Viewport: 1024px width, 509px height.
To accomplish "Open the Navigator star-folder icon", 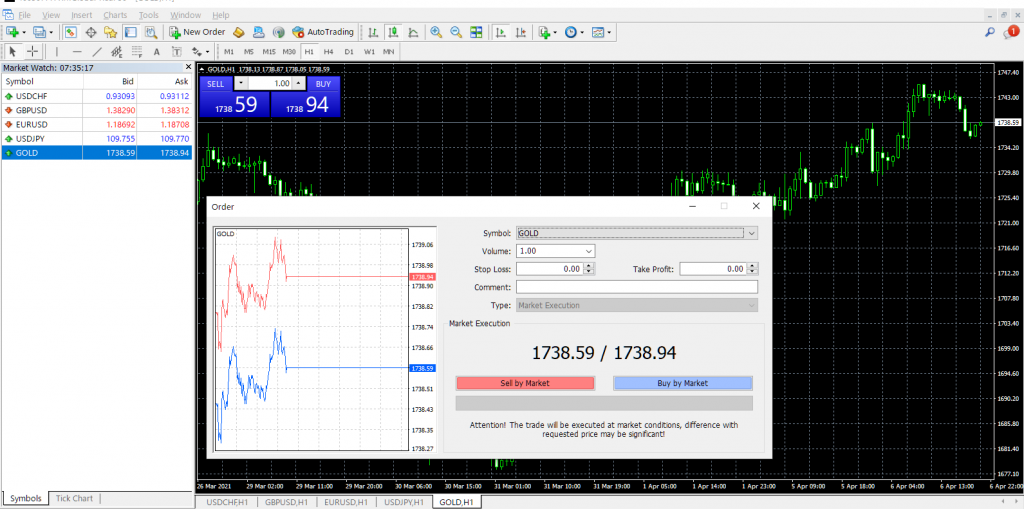I will click(x=110, y=31).
